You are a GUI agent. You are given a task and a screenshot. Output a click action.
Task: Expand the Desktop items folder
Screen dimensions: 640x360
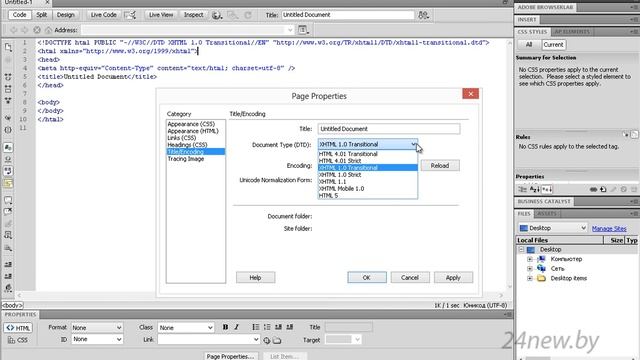tap(529, 278)
